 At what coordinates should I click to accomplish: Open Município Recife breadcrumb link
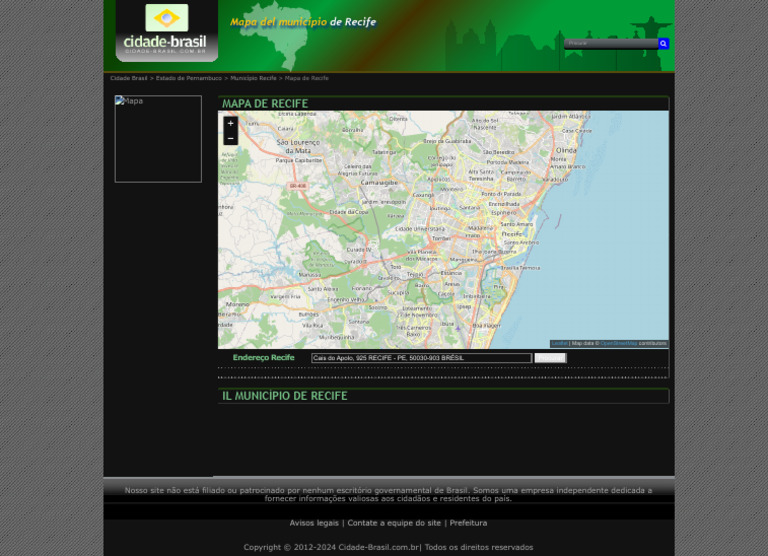pos(253,78)
